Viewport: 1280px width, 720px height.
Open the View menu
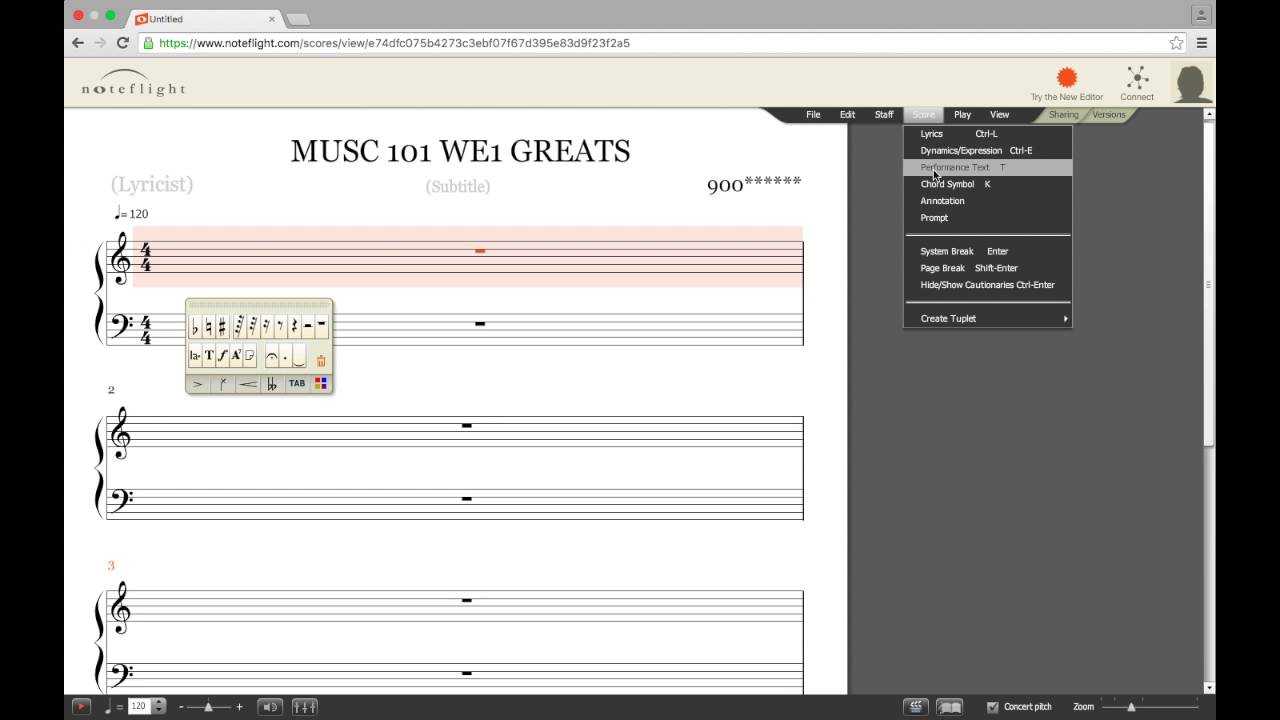[999, 115]
